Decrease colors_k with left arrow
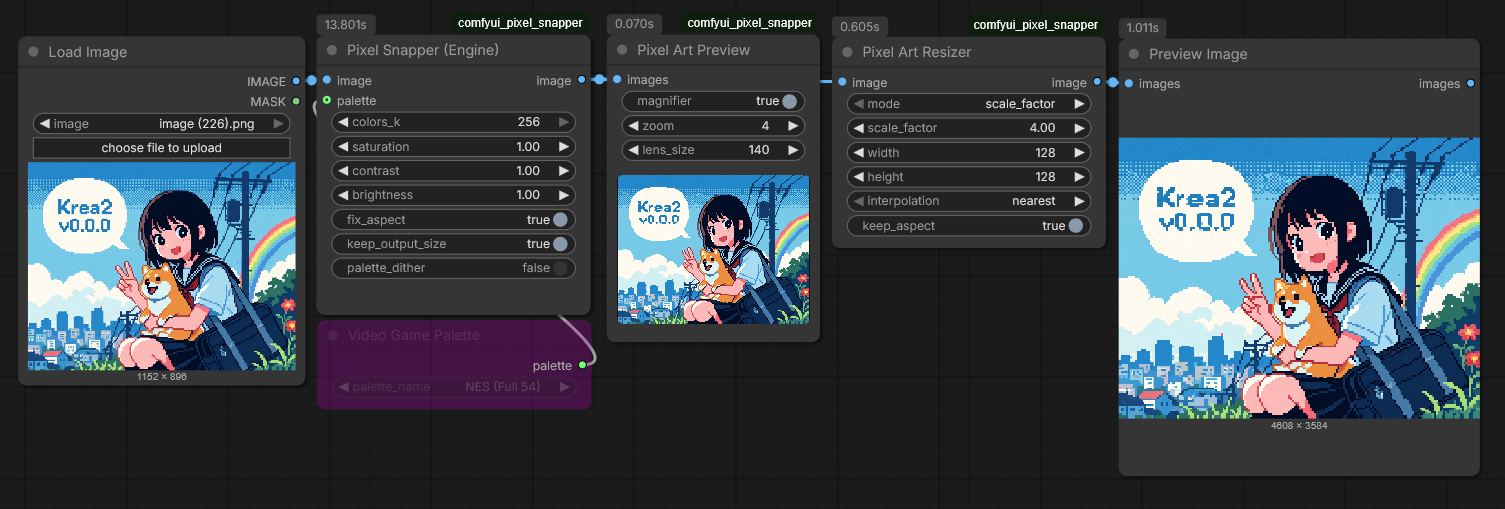Screen dimensions: 1505x509 [343, 122]
